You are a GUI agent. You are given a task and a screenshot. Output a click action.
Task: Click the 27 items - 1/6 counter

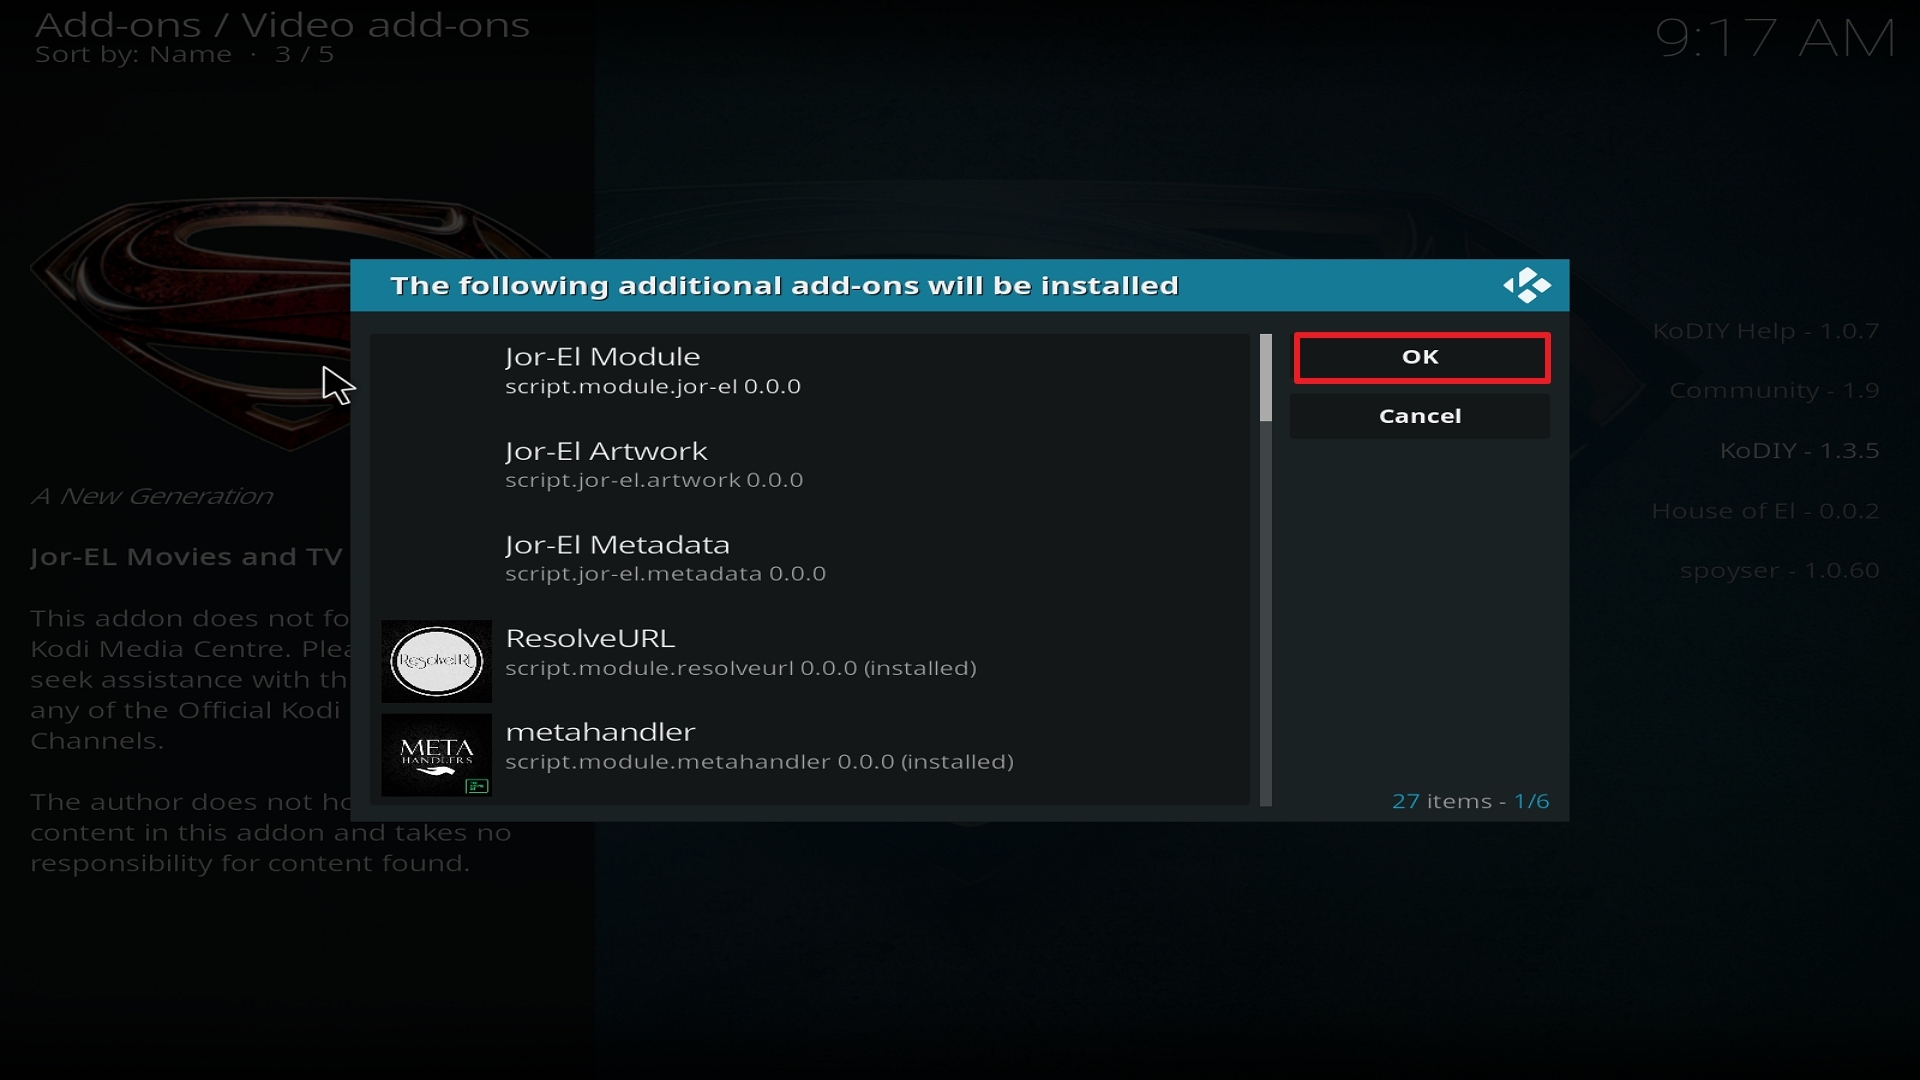coord(1470,802)
